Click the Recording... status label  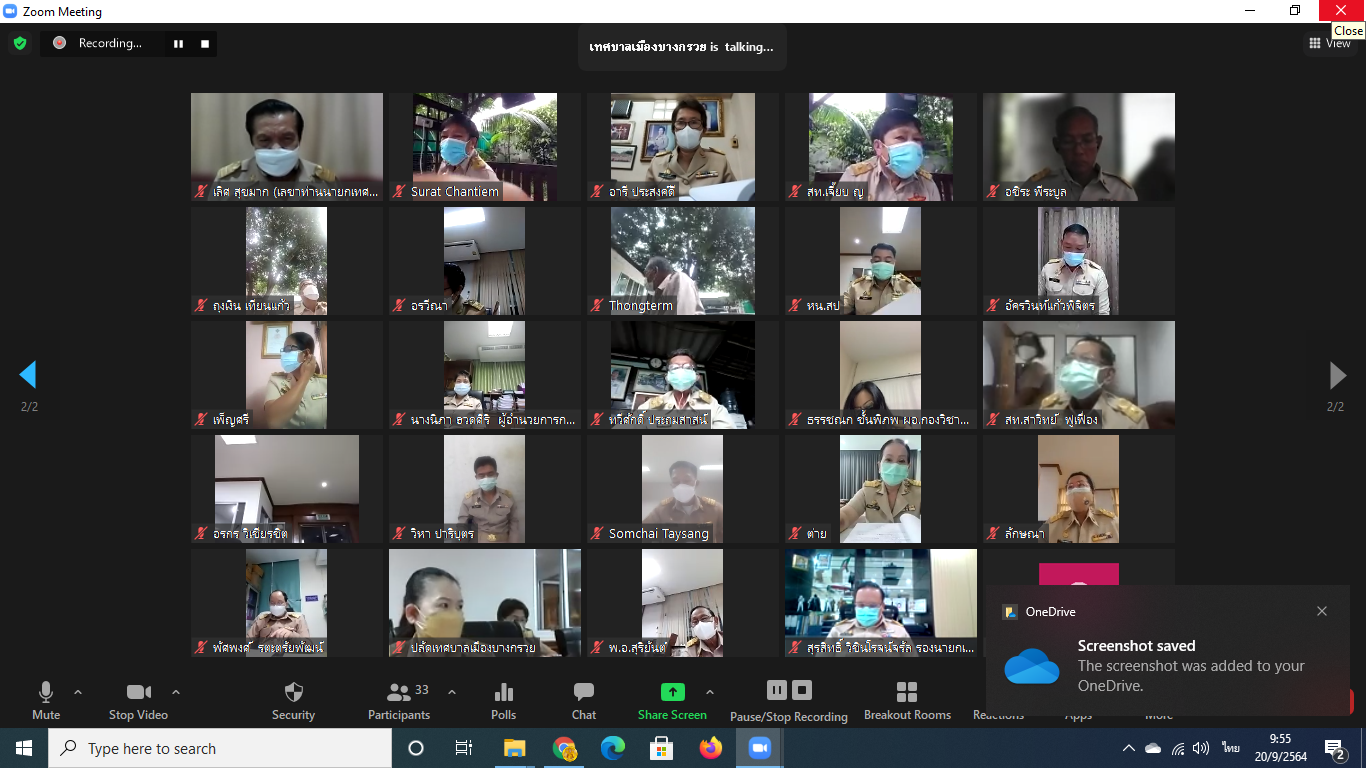[110, 43]
